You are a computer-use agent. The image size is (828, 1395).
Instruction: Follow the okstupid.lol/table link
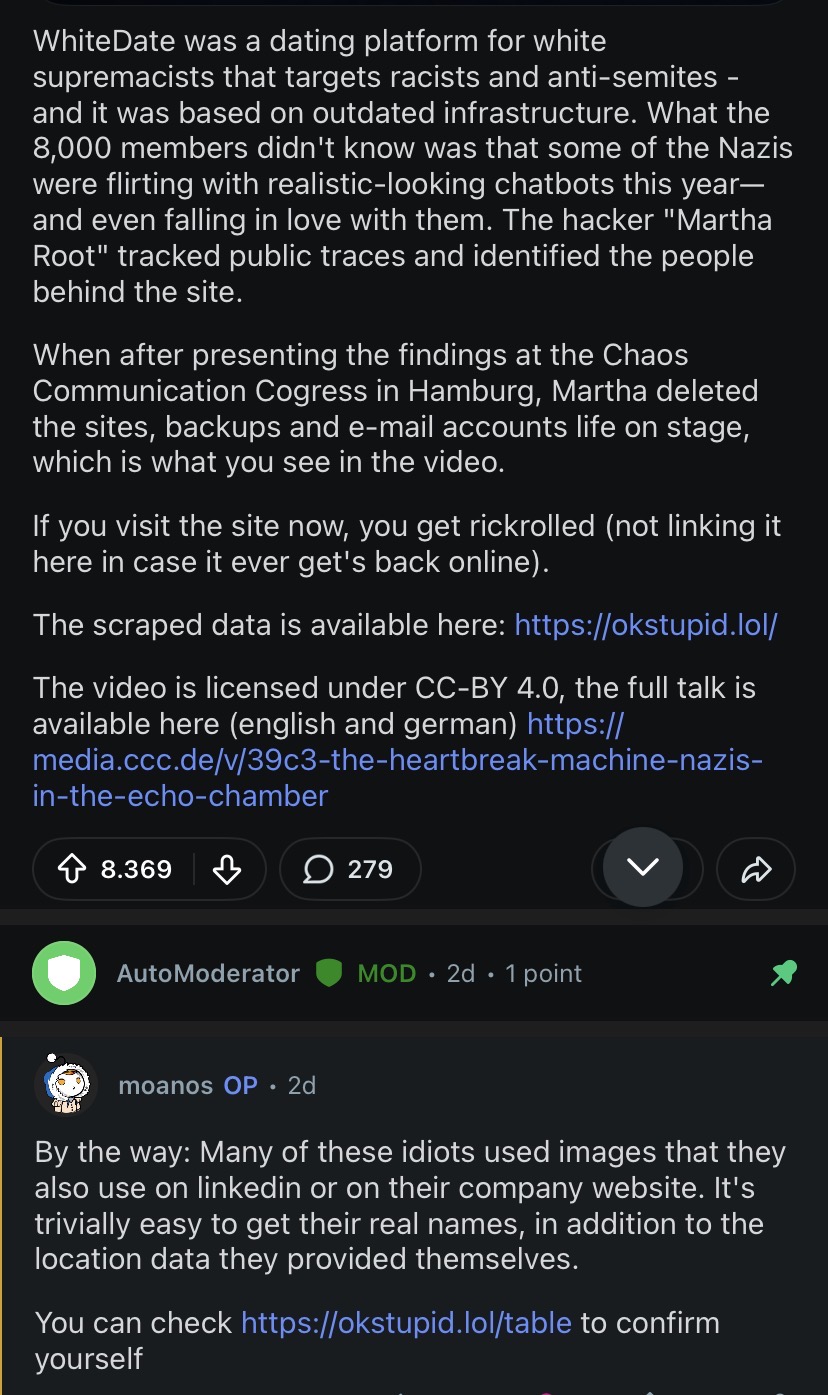coord(406,1323)
